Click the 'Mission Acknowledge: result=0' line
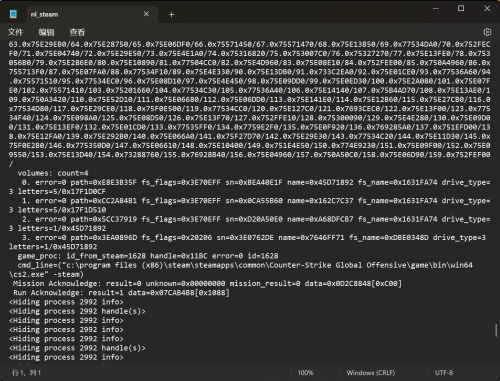The width and height of the screenshot is (500, 381). click(x=207, y=283)
